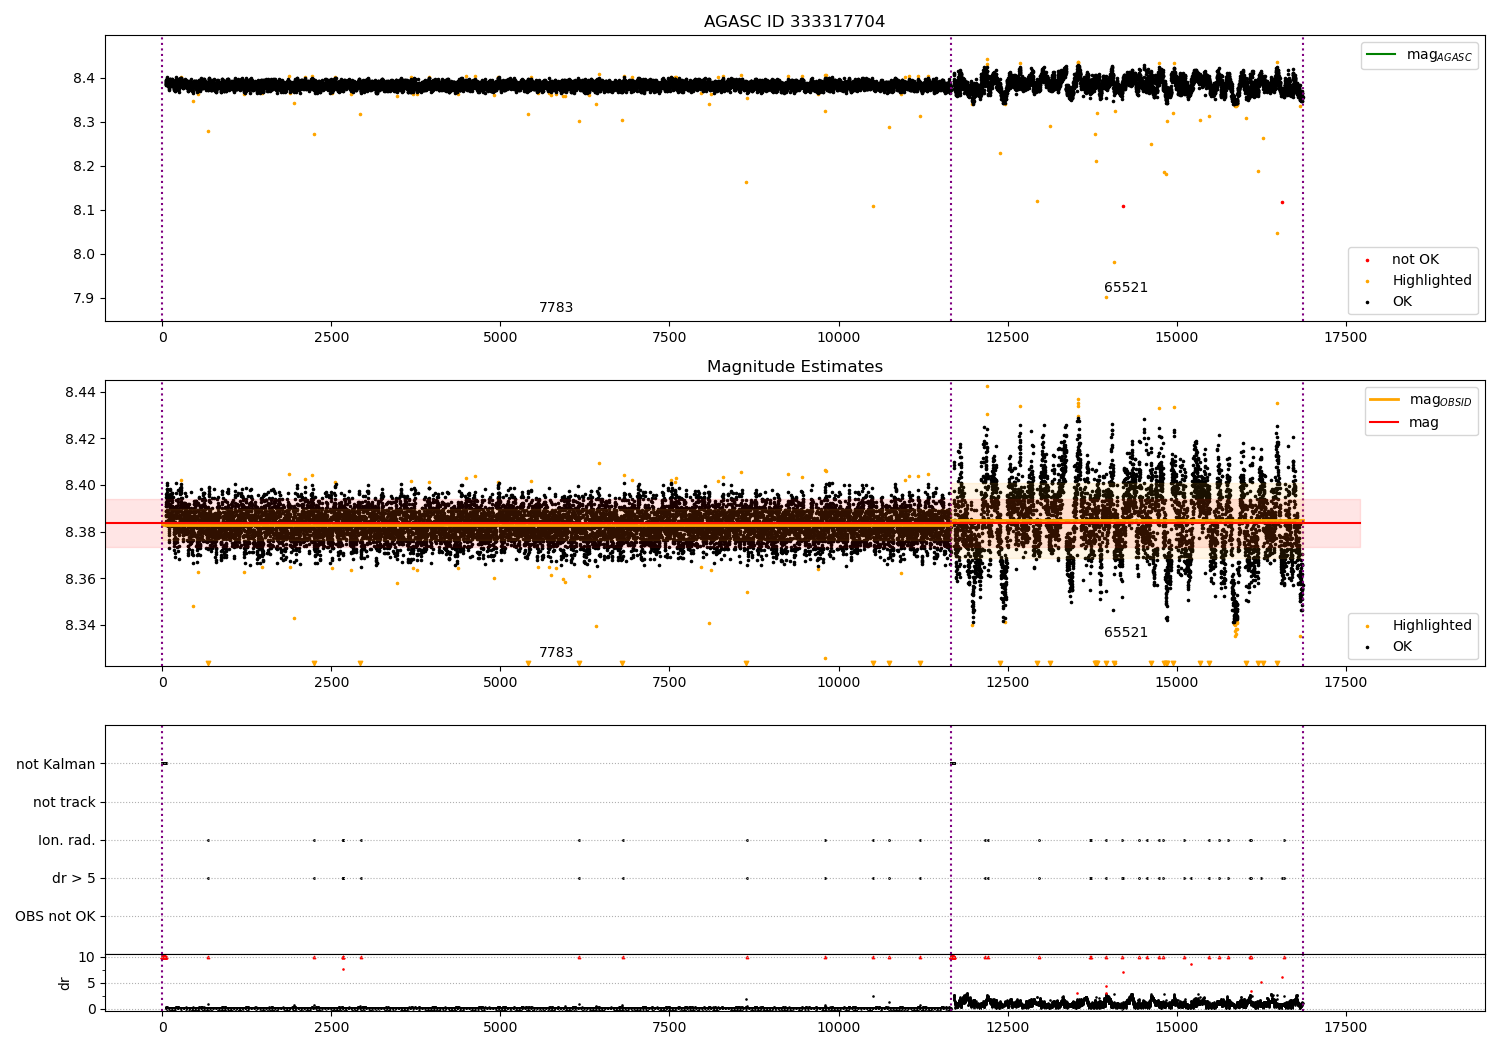The height and width of the screenshot is (1050, 1500).
Task: Click "Highlighted" legend label in Magnitude Estimates plot
Action: 1431,626
